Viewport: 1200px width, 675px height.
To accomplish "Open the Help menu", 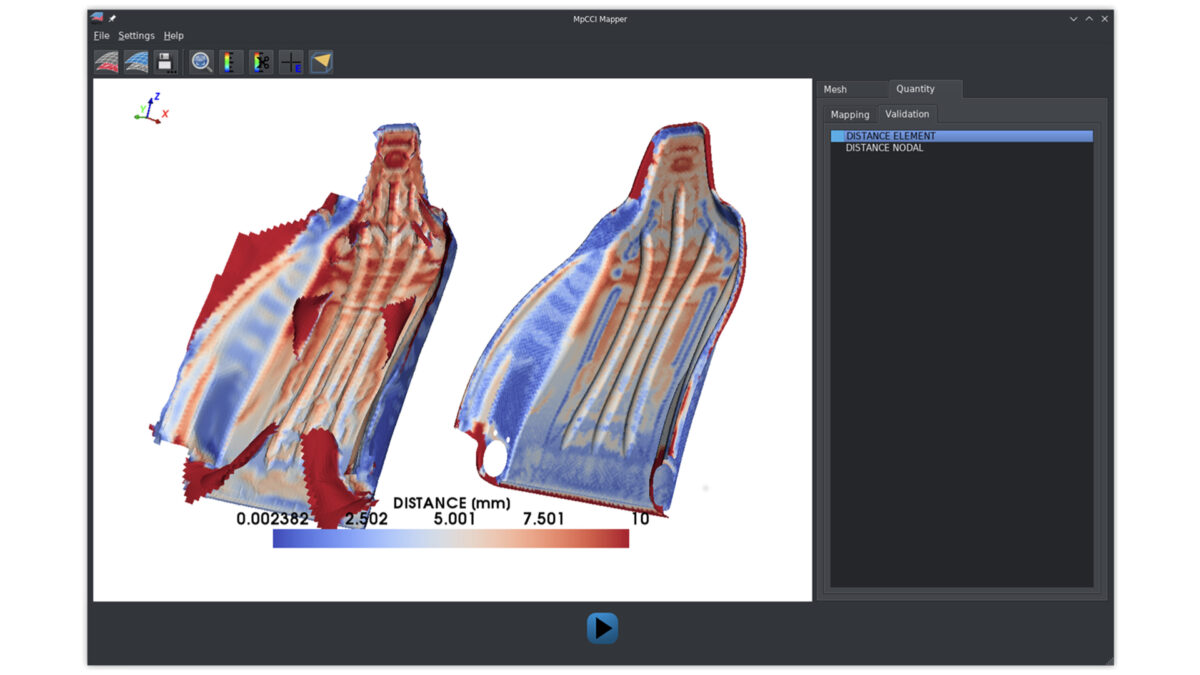I will [173, 35].
